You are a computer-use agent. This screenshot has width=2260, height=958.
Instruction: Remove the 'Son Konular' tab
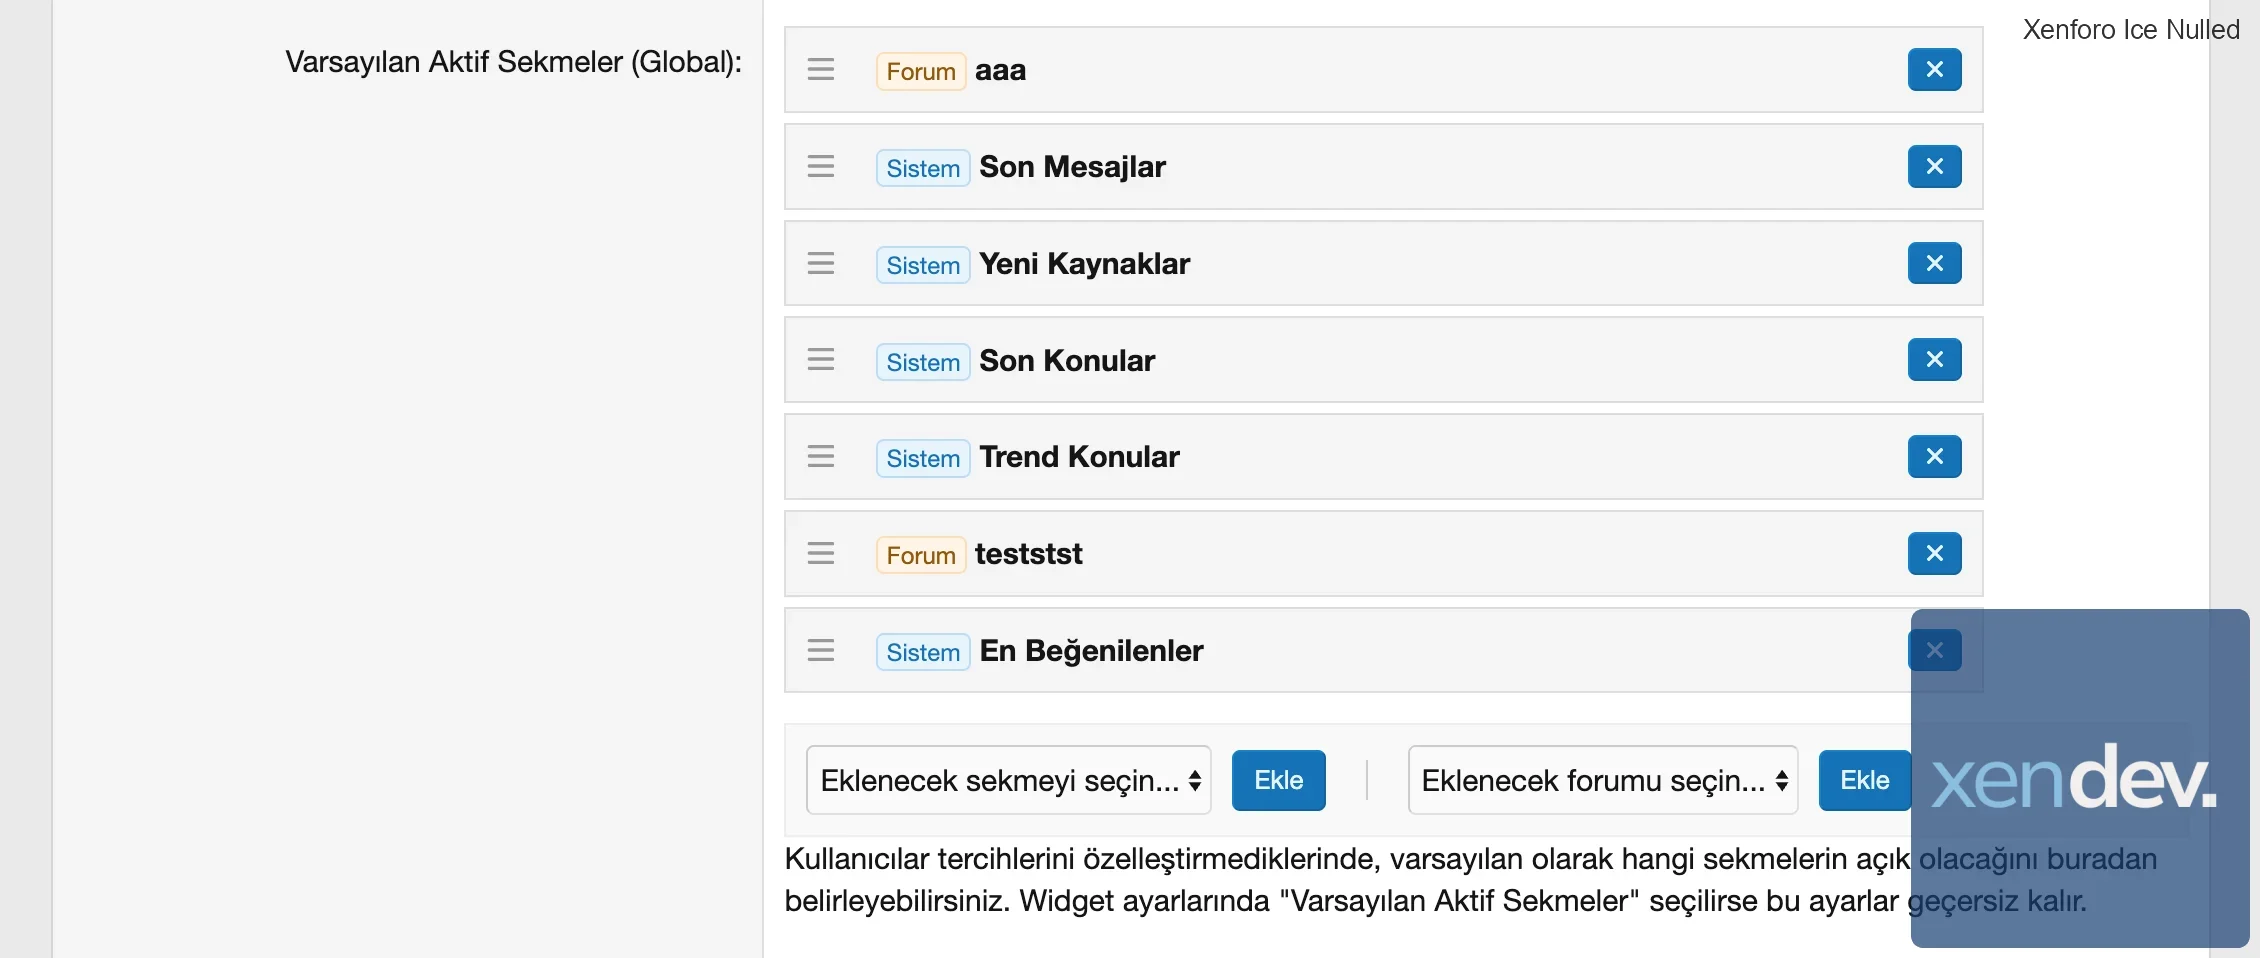(x=1934, y=360)
